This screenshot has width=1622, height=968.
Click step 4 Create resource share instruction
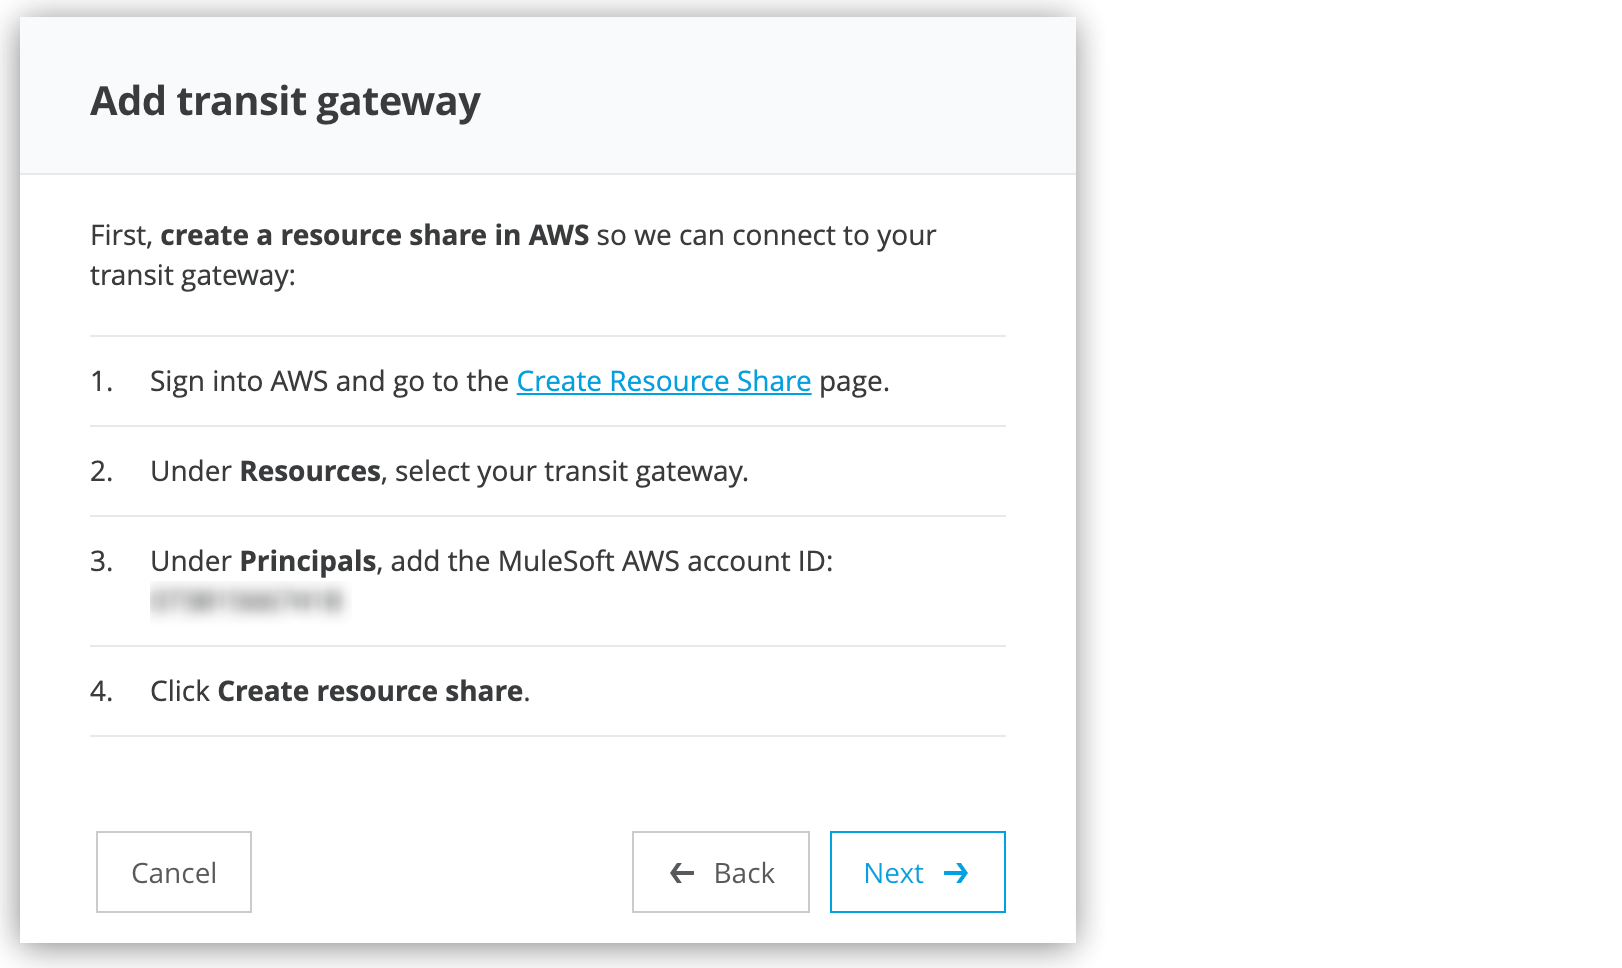(x=340, y=690)
